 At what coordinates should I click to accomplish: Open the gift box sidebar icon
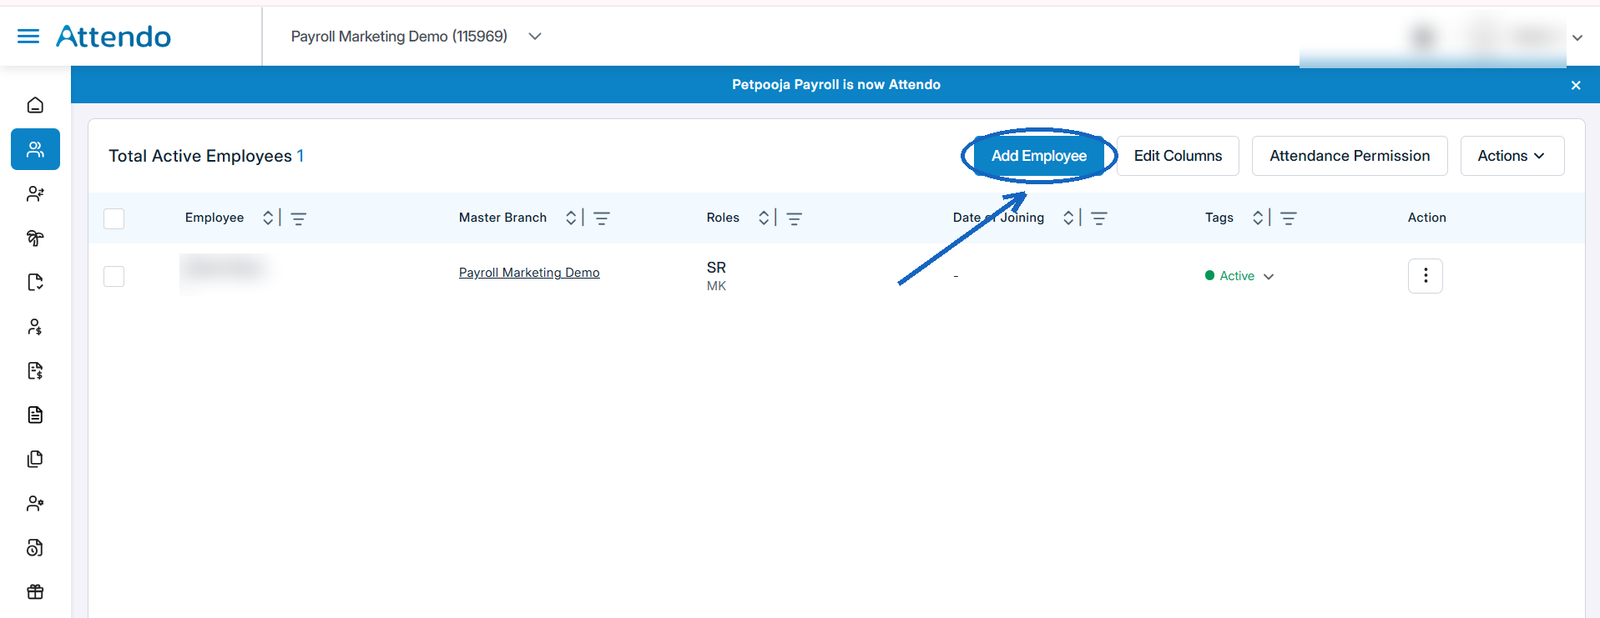click(35, 592)
